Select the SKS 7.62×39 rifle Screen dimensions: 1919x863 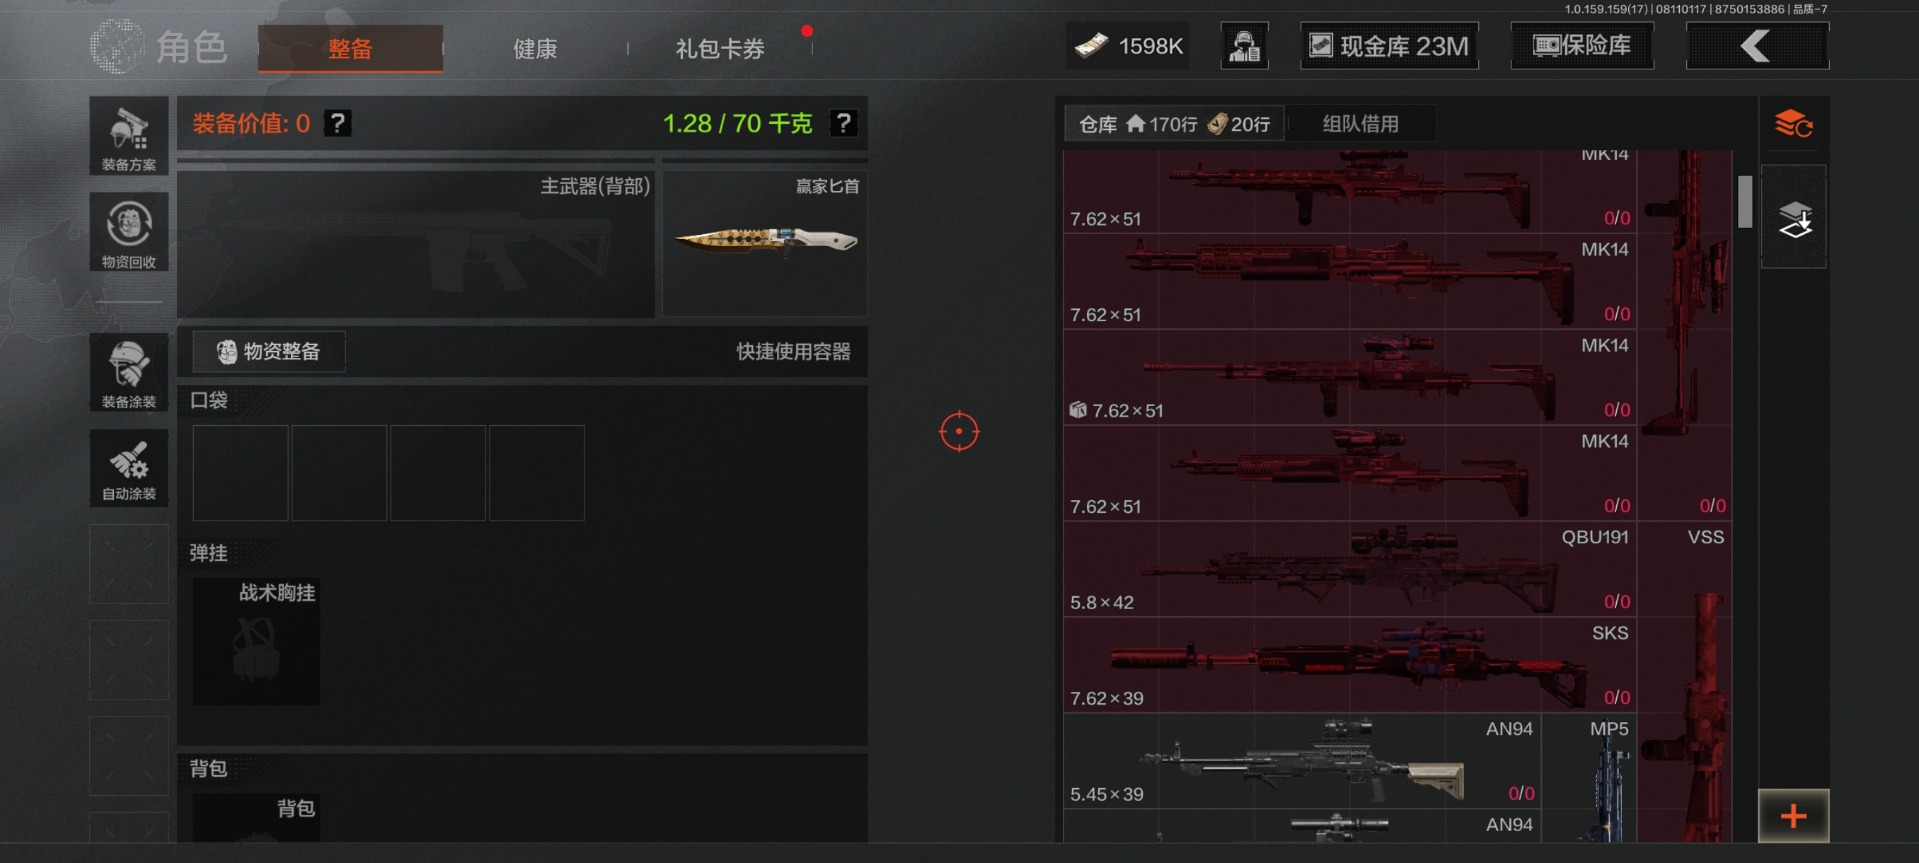pyautogui.click(x=1349, y=665)
